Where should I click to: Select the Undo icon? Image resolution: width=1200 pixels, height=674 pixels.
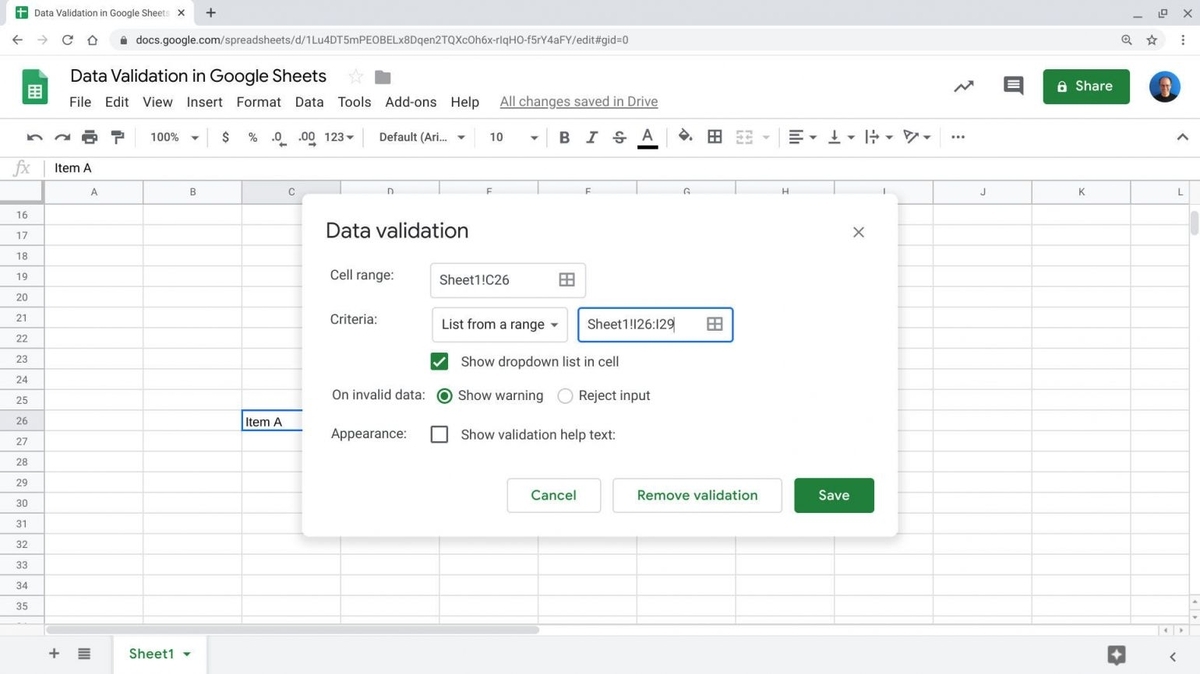(34, 137)
